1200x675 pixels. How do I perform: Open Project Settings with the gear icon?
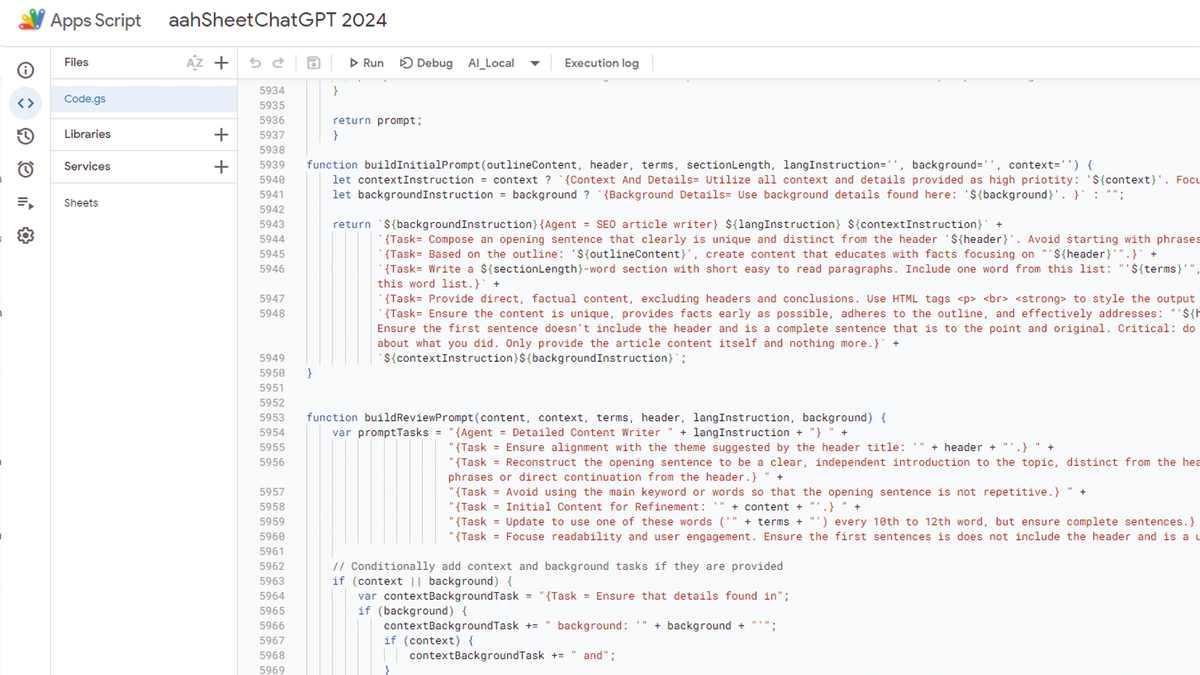(25, 235)
